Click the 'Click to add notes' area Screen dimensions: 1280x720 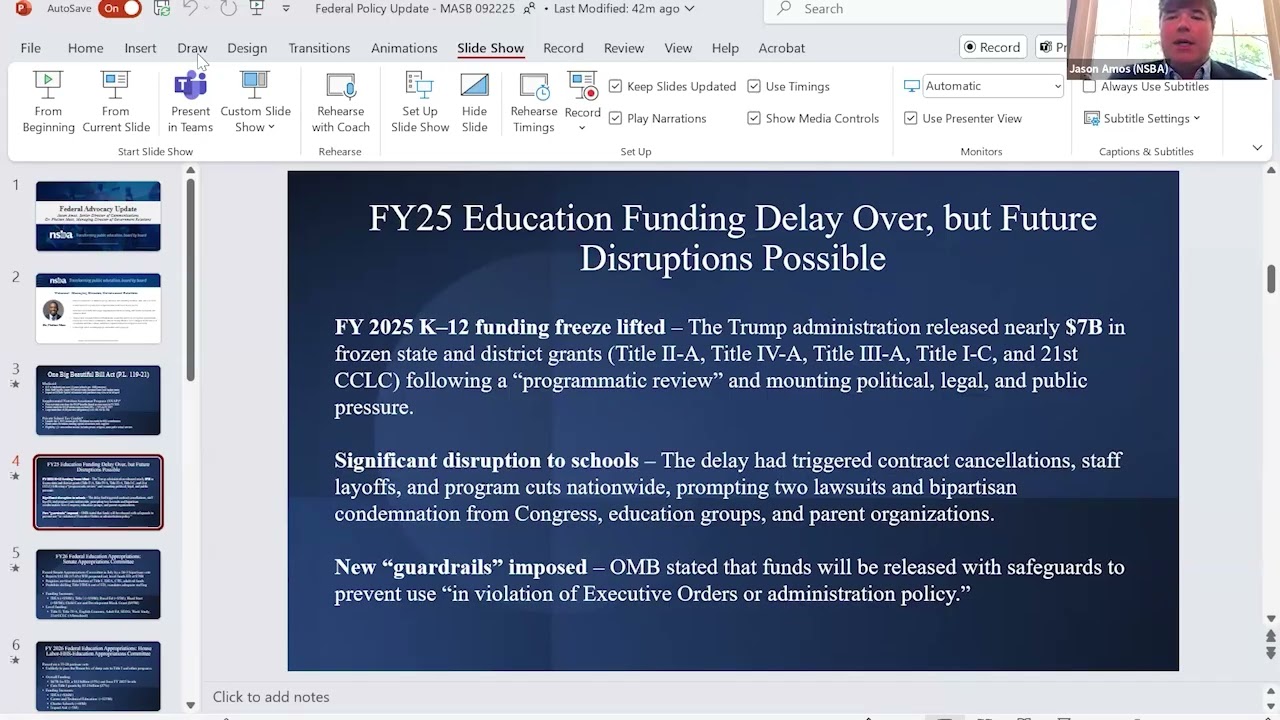271,697
